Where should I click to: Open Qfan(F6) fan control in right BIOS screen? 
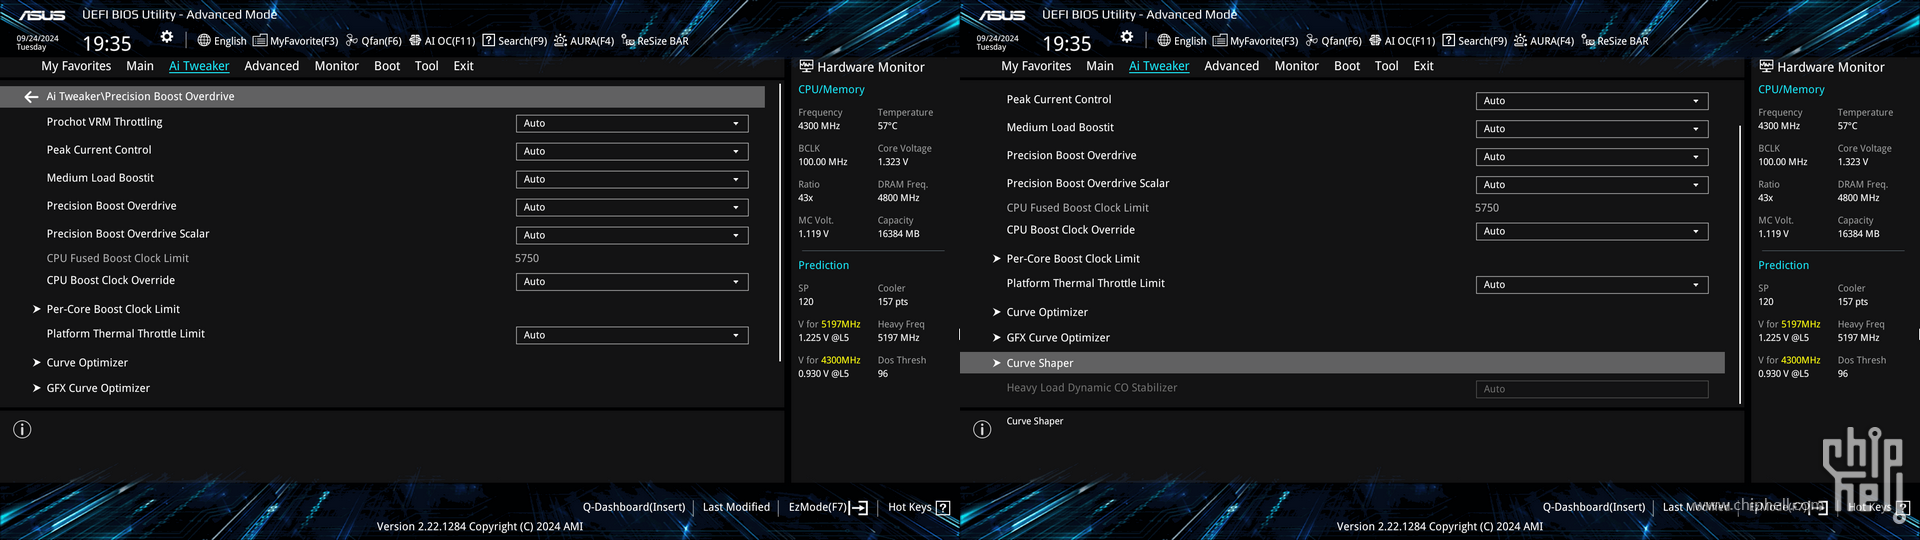(1333, 41)
